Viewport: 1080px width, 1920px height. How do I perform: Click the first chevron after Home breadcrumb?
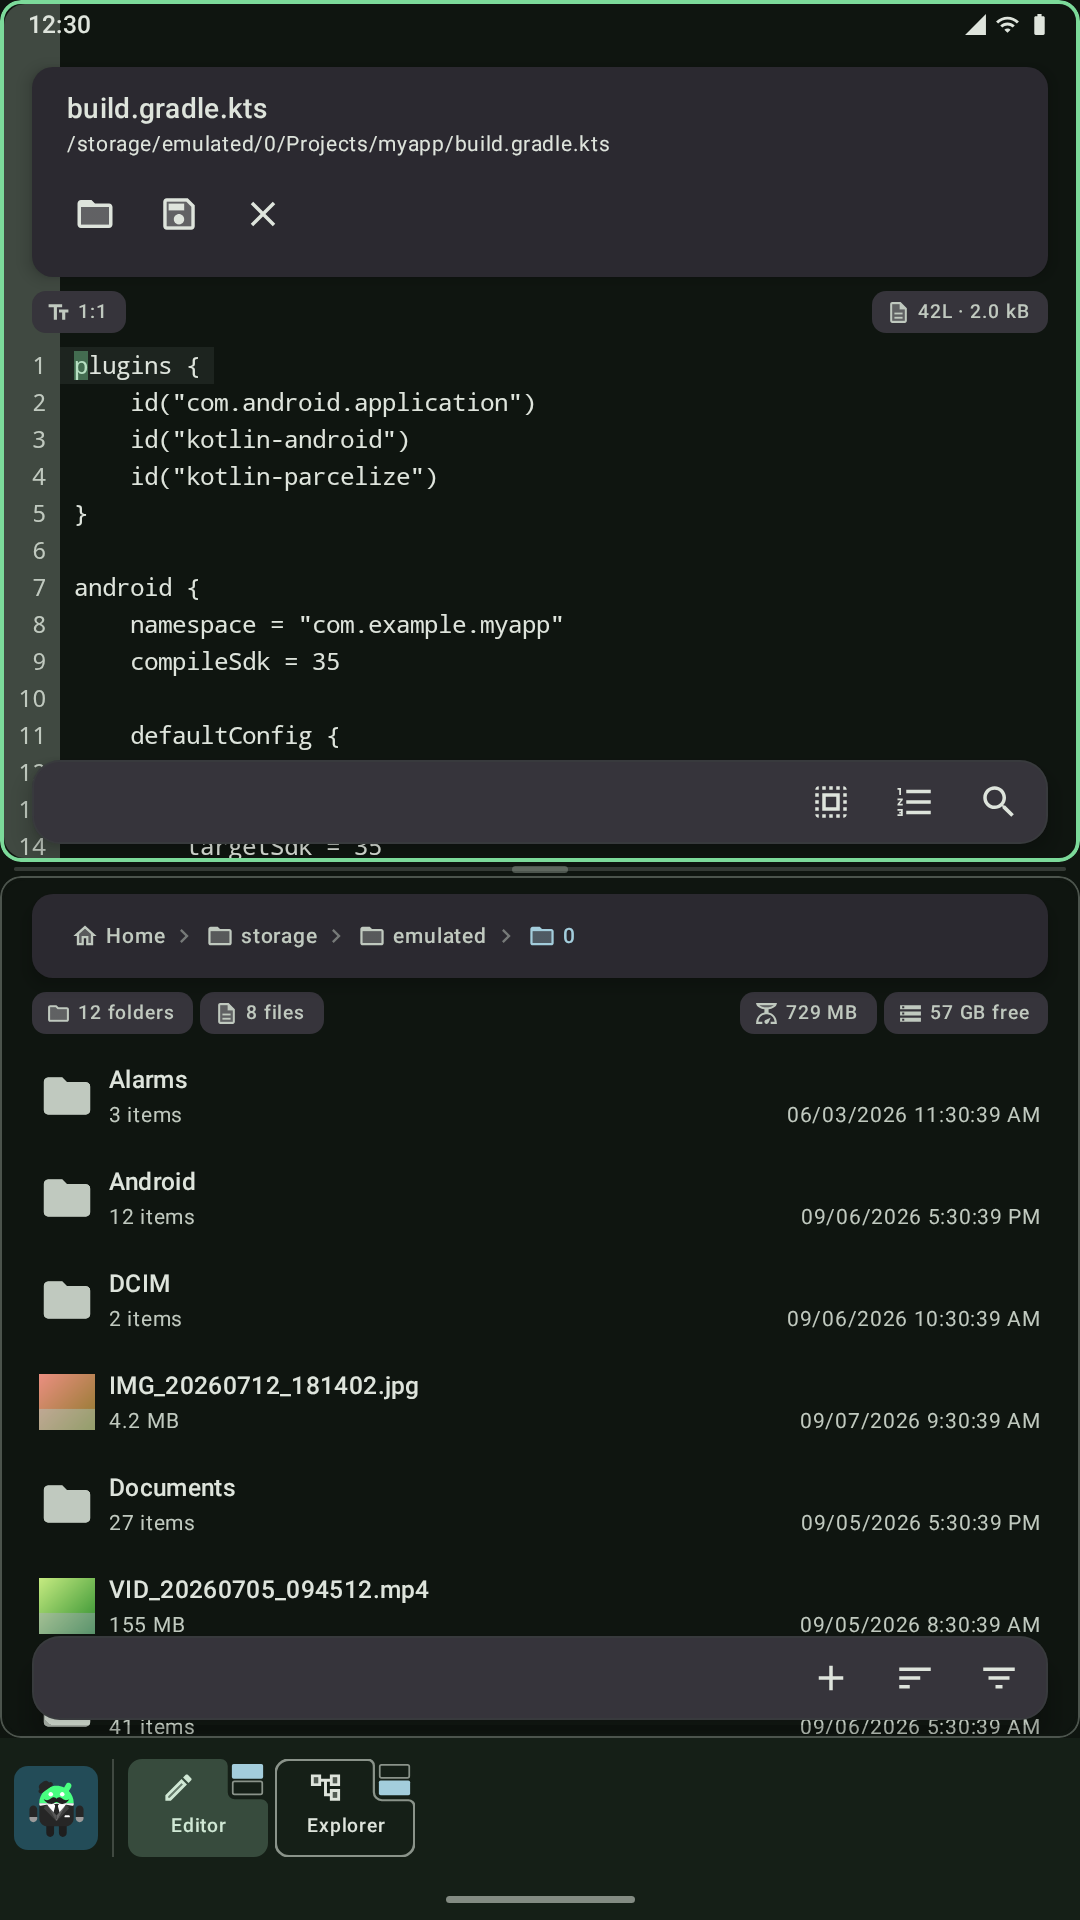click(184, 936)
